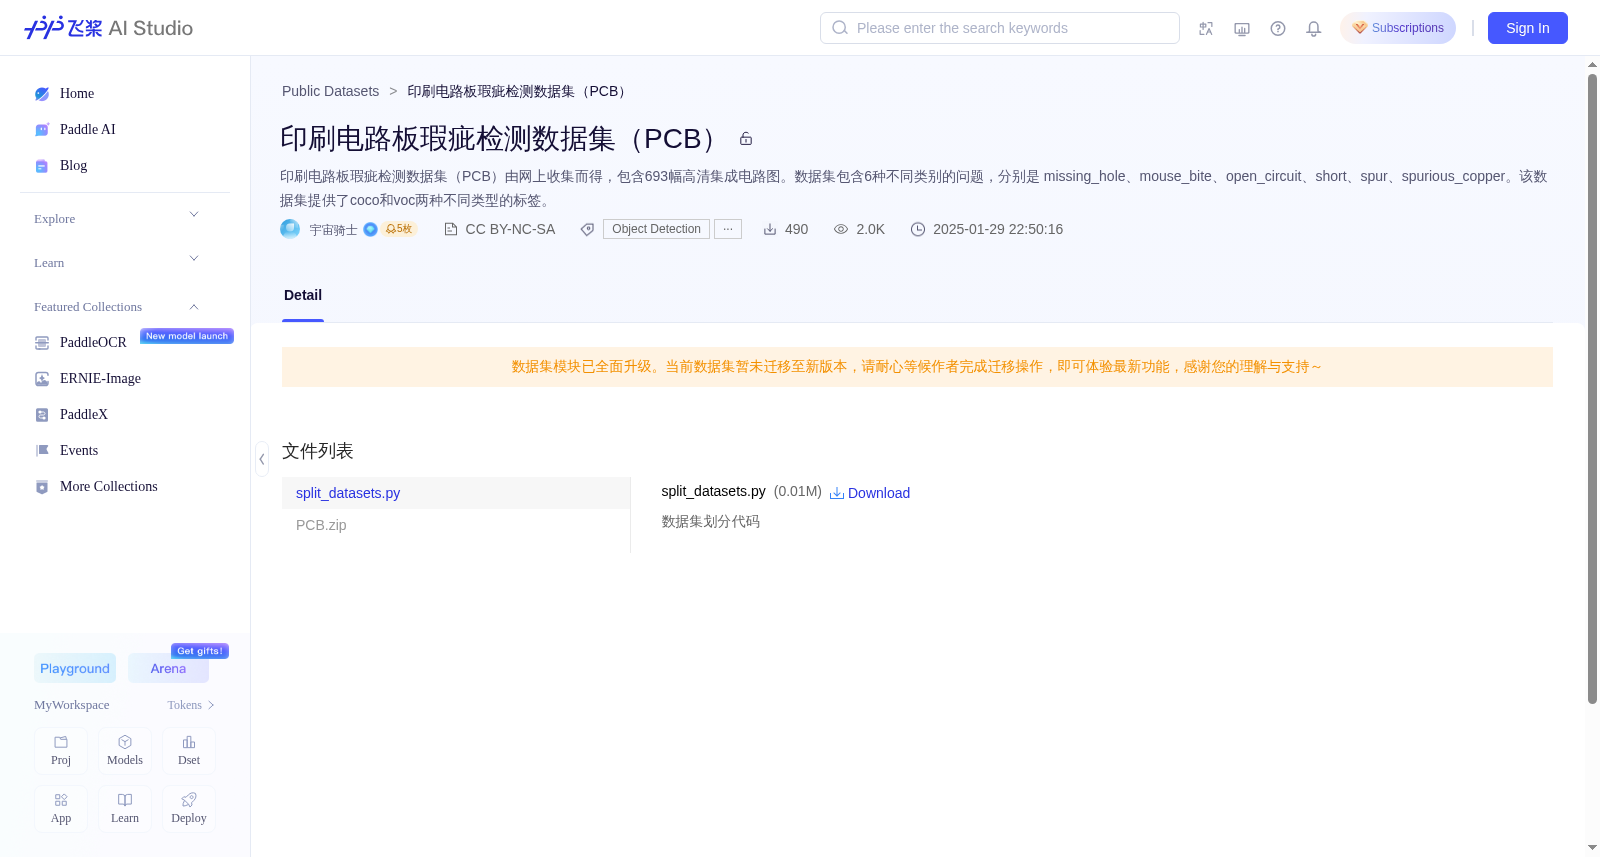The width and height of the screenshot is (1600, 857).
Task: Select the Detail tab
Action: point(303,296)
